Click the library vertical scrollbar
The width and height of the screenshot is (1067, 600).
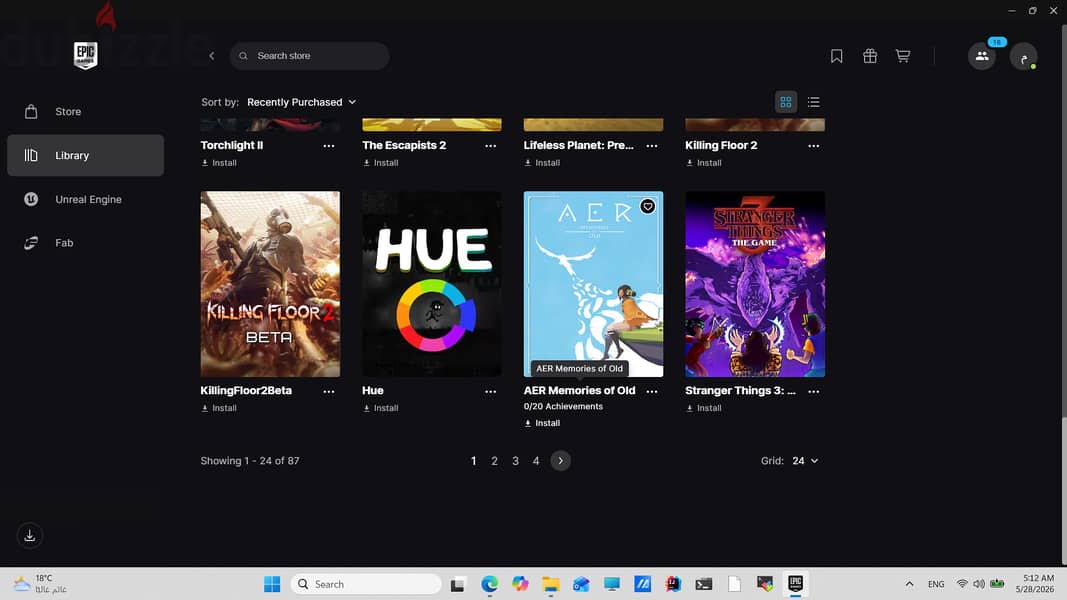click(1064, 491)
